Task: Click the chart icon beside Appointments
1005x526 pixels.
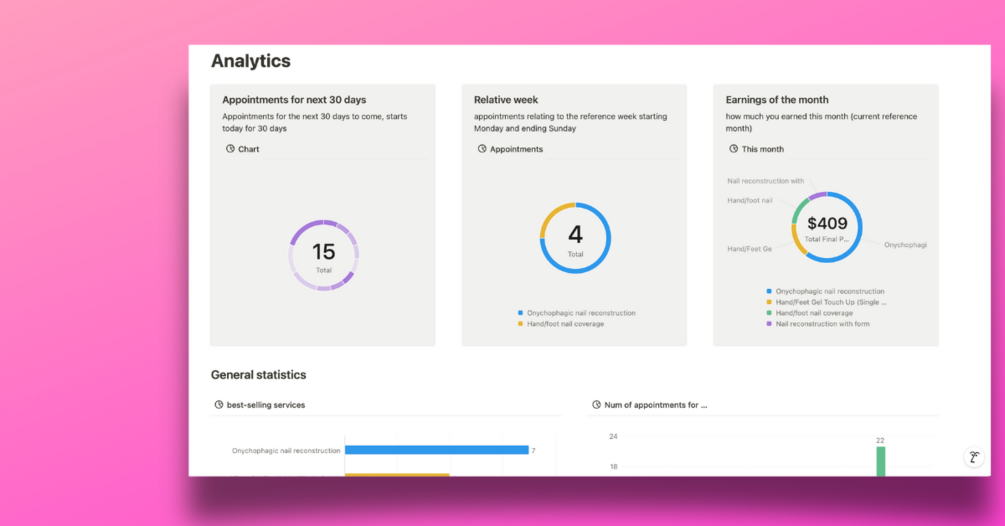Action: [x=482, y=149]
